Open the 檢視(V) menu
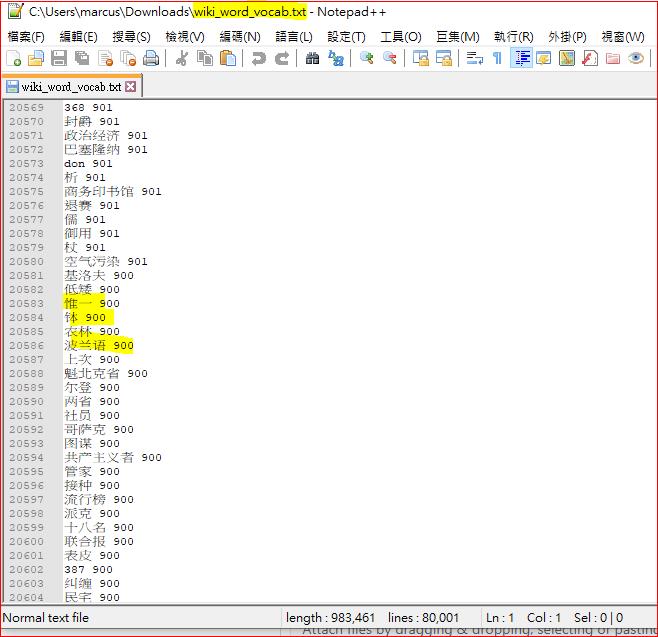Image resolution: width=658 pixels, height=637 pixels. pyautogui.click(x=185, y=37)
